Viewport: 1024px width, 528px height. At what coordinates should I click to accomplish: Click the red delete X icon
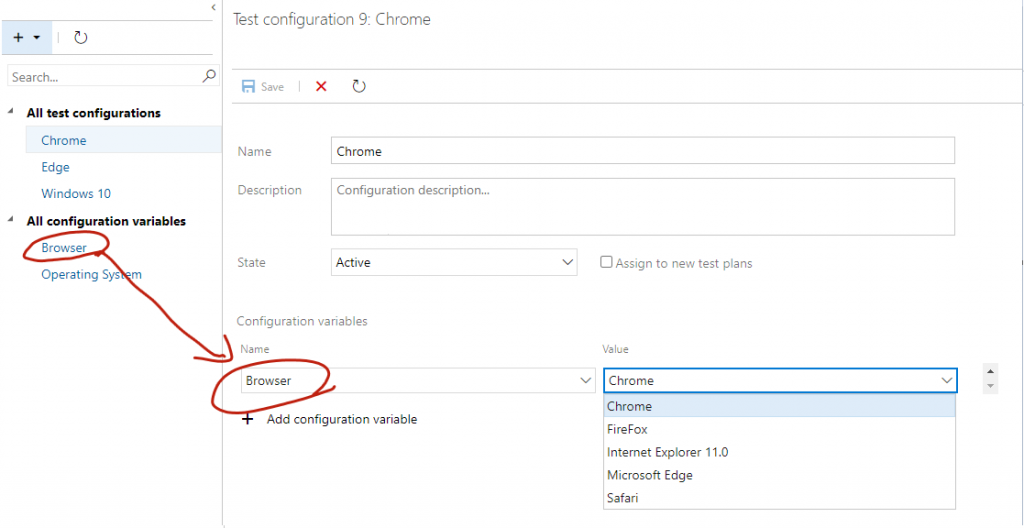[x=321, y=87]
